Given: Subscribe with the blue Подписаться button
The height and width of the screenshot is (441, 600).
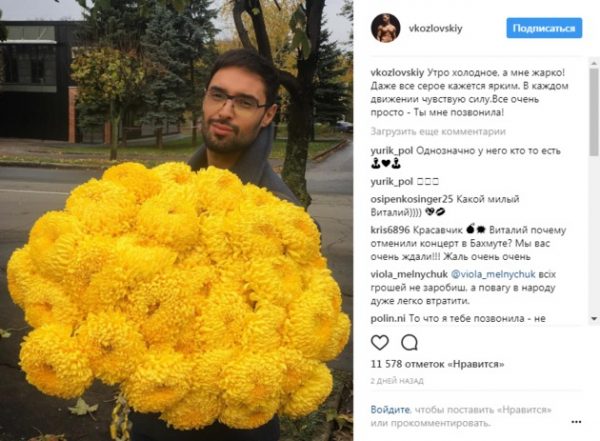Looking at the screenshot, I should (x=544, y=28).
